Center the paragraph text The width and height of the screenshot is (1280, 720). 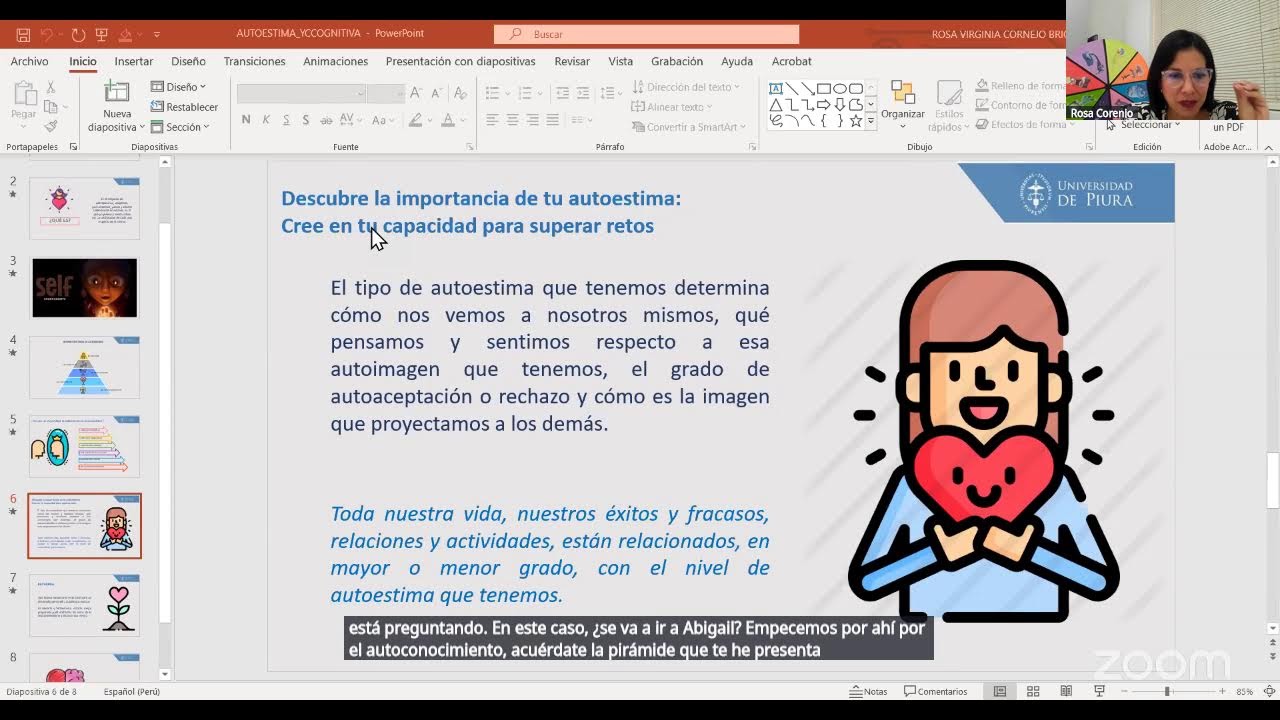click(512, 120)
